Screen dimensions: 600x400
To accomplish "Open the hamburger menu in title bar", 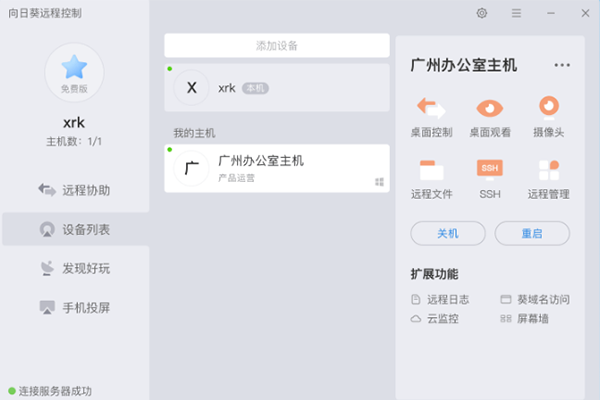I will [516, 13].
